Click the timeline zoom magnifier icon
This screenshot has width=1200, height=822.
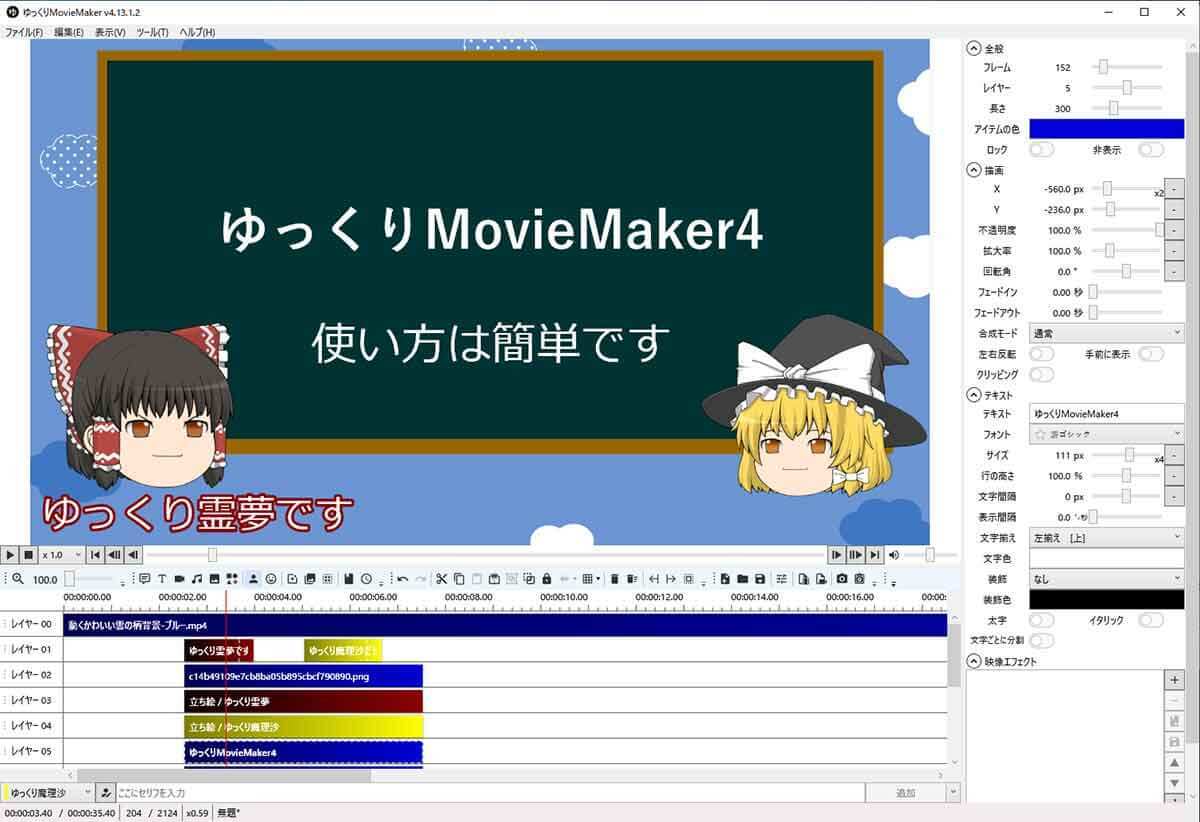tap(17, 579)
